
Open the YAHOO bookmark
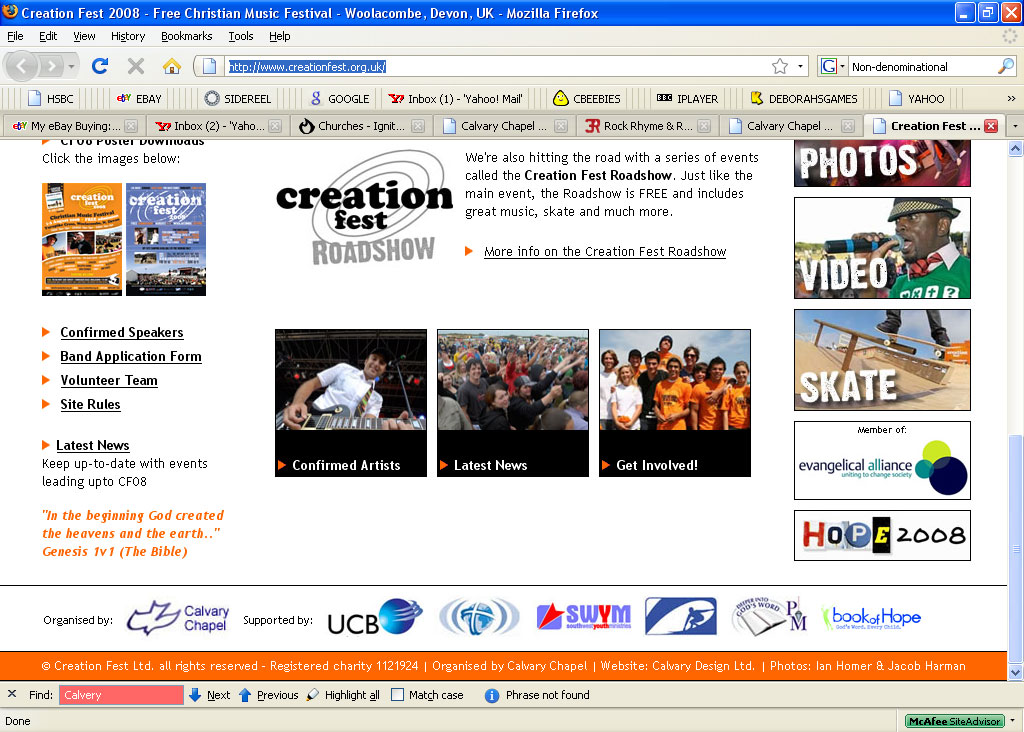coord(917,99)
